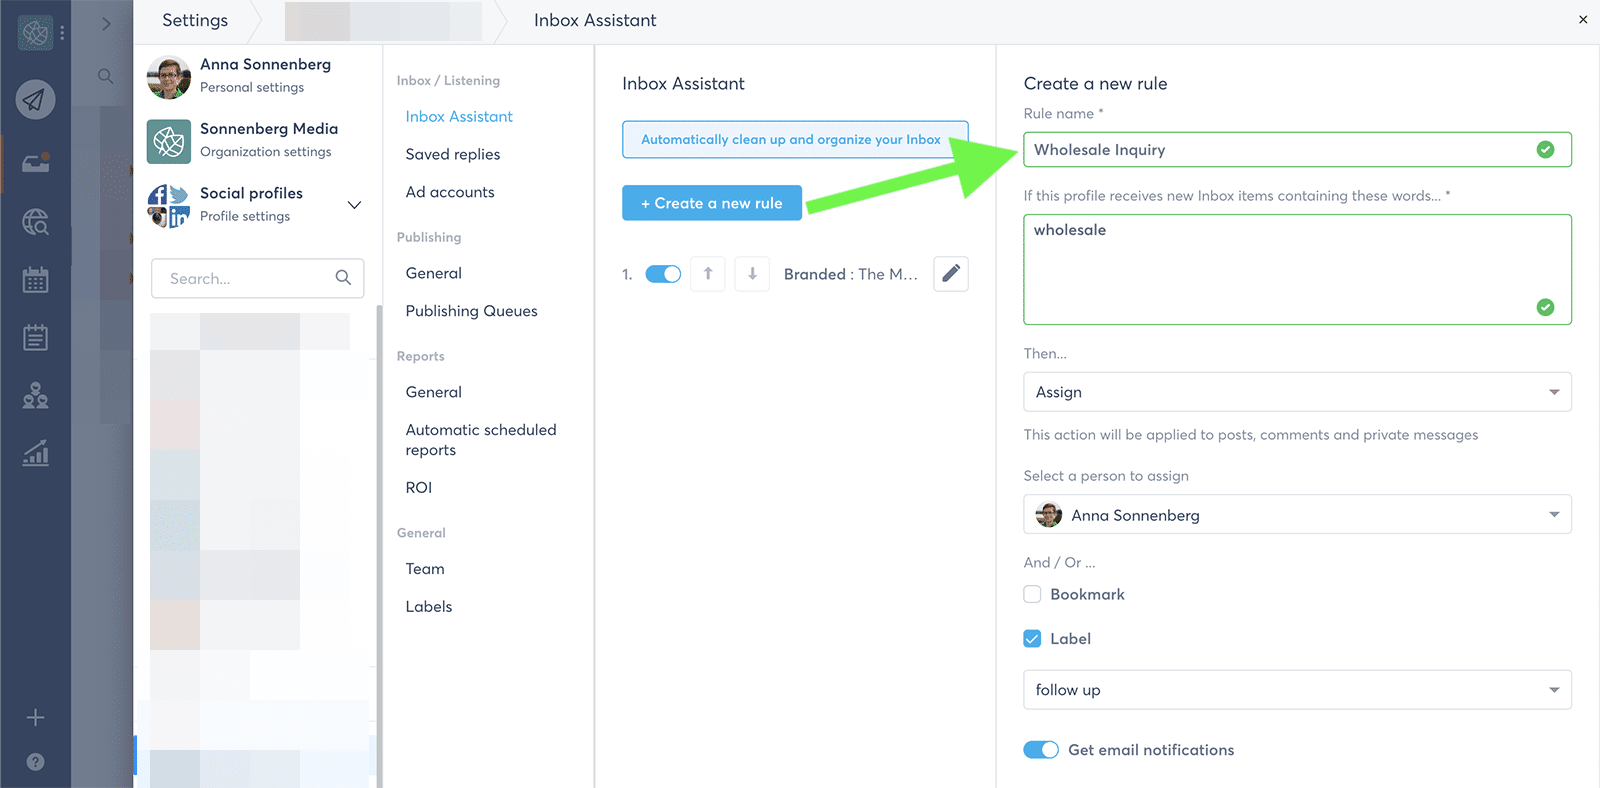Open ROI reports settings
Viewport: 1600px width, 788px height.
419,487
